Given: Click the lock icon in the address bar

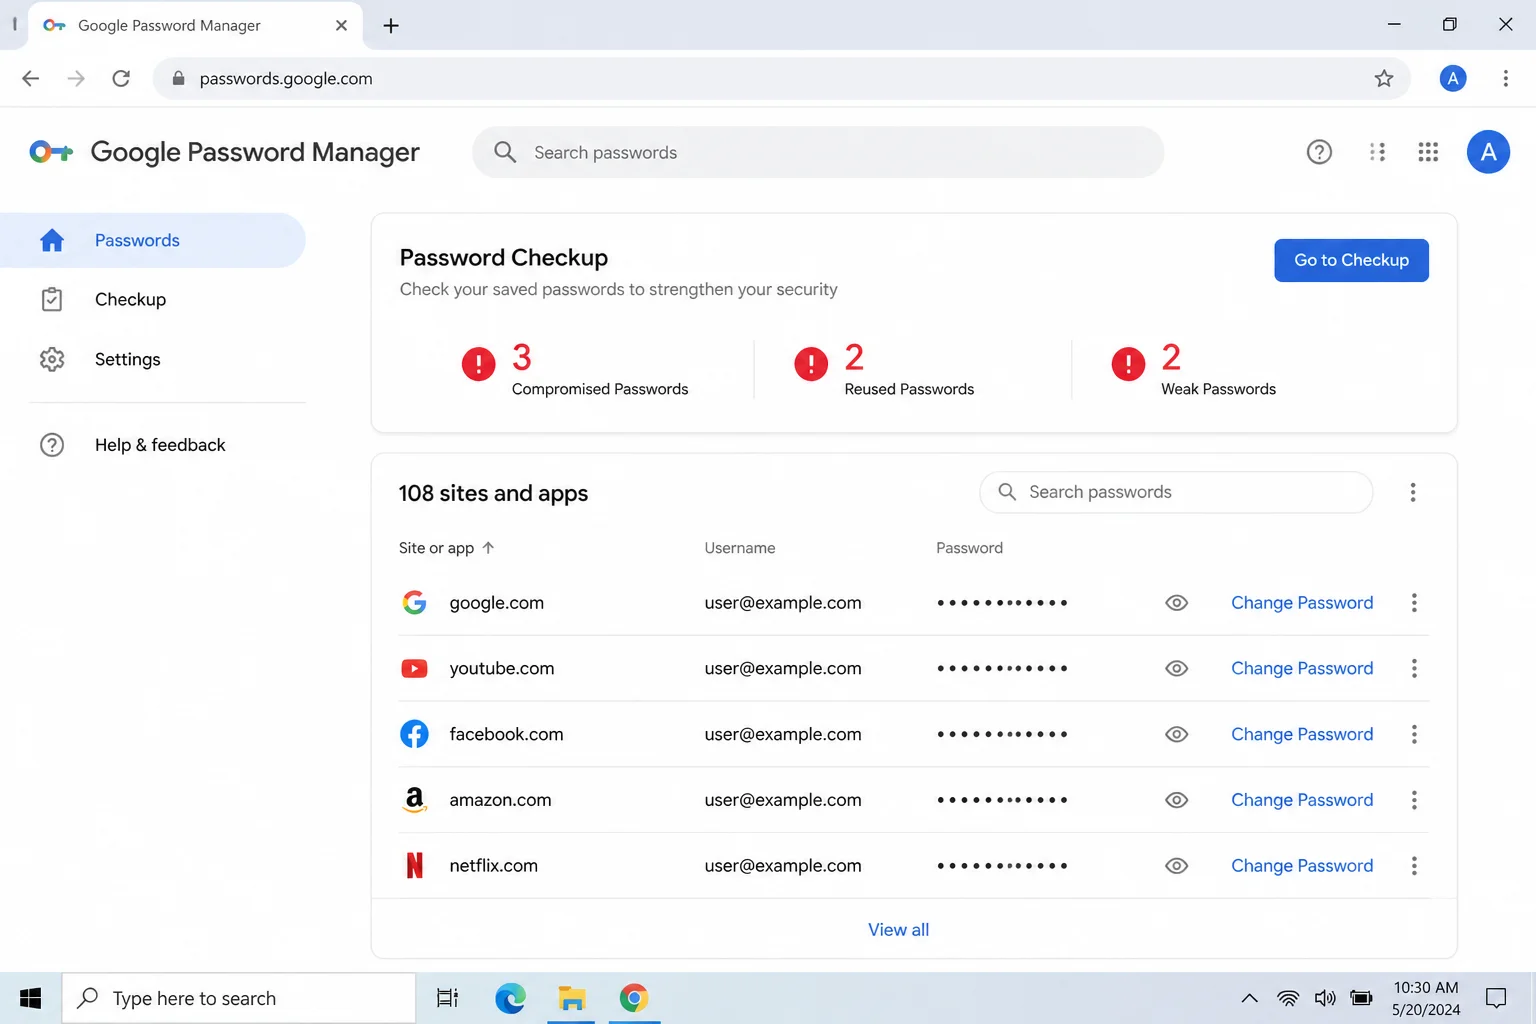Looking at the screenshot, I should pyautogui.click(x=178, y=78).
